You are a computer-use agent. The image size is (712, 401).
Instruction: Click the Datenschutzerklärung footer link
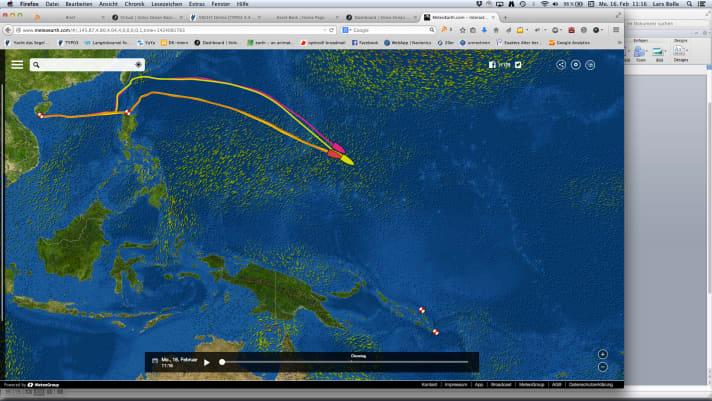595,384
